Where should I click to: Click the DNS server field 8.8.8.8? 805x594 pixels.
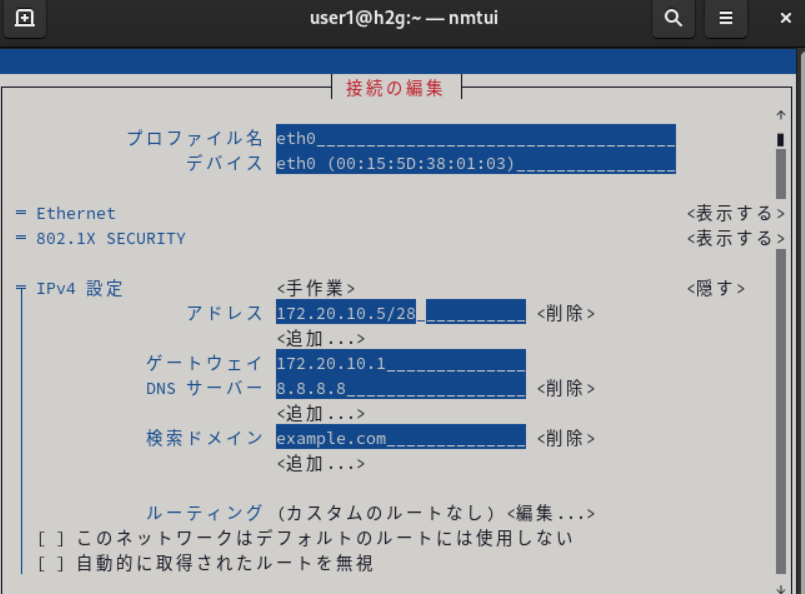coord(400,388)
